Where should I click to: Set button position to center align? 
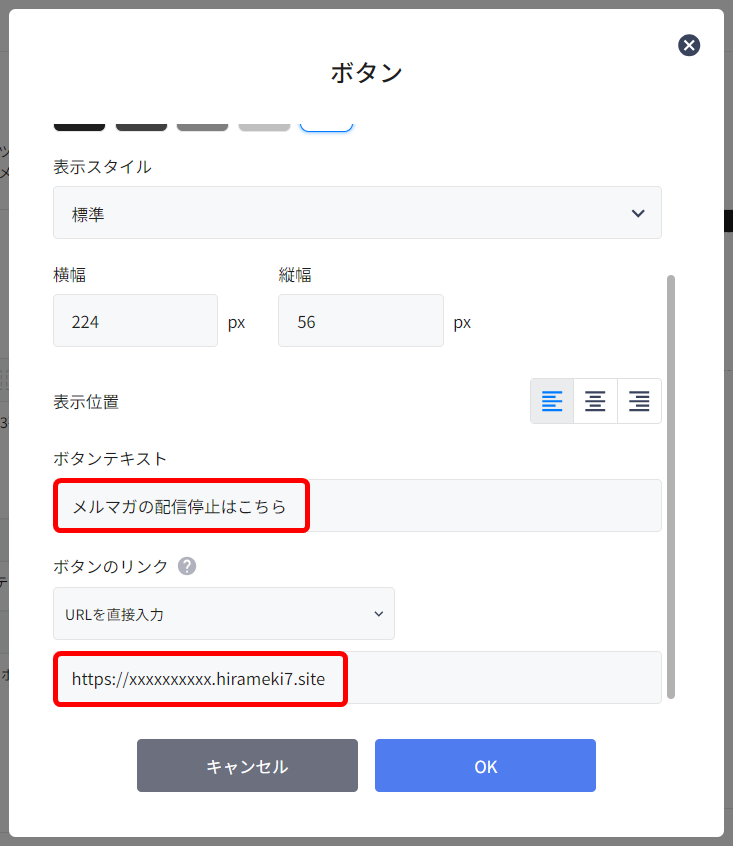(x=595, y=402)
